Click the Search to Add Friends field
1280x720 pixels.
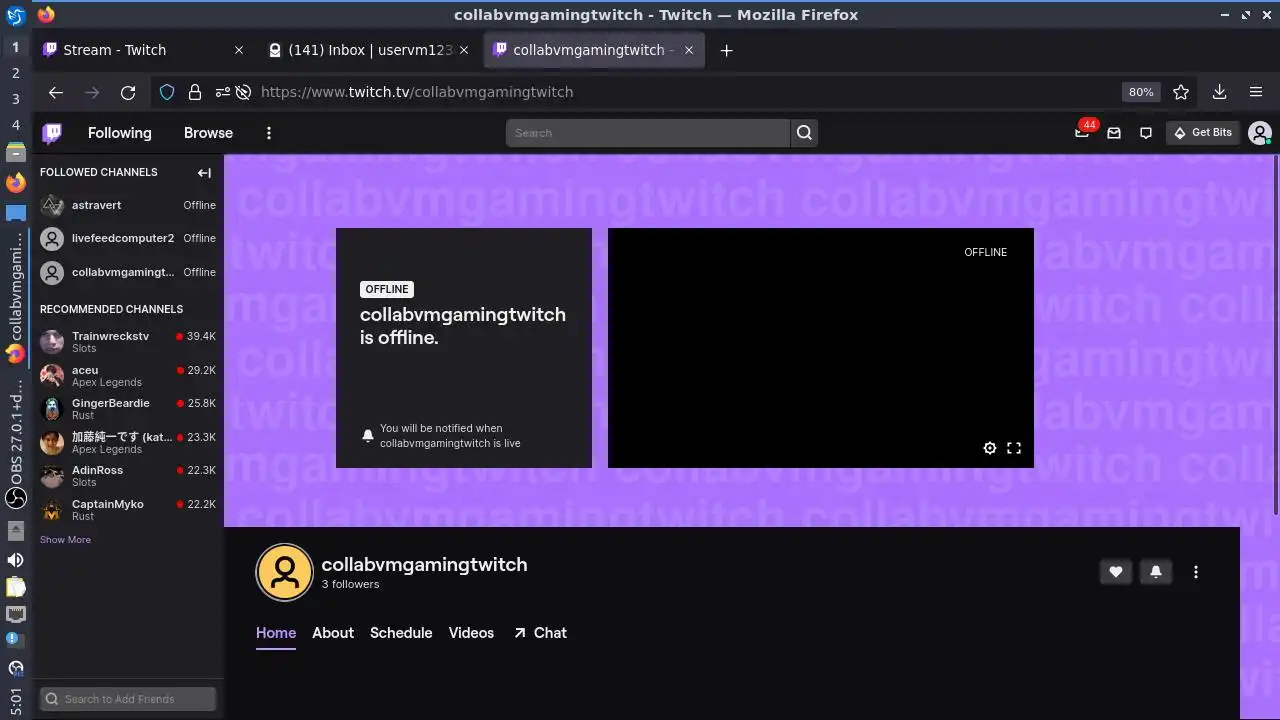(128, 699)
